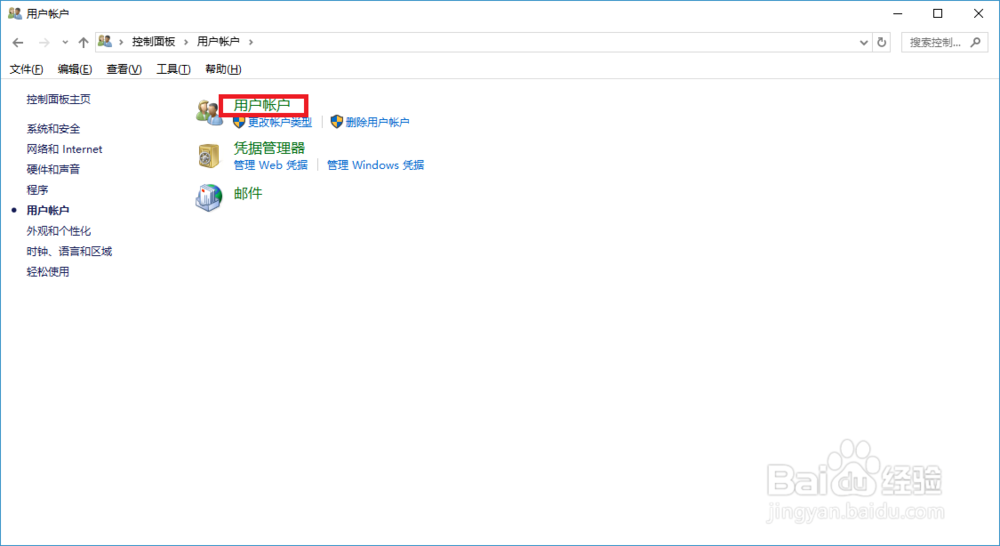Expand the first chevron in address bar
The height and width of the screenshot is (546, 1000).
coord(121,42)
